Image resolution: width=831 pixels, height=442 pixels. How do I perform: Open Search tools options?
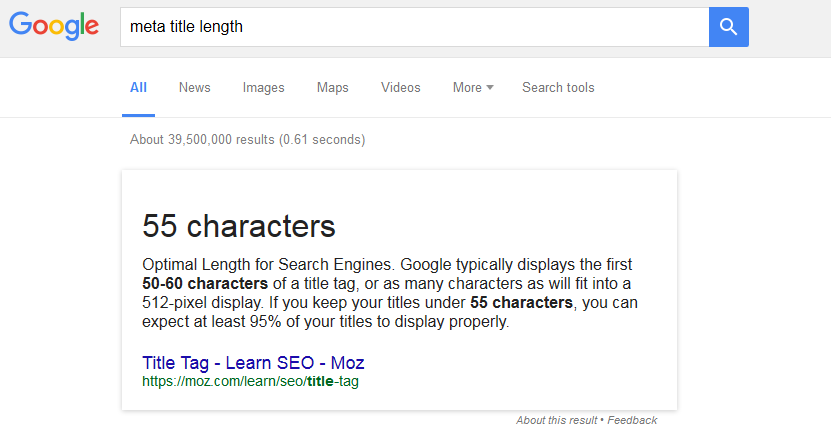point(558,87)
